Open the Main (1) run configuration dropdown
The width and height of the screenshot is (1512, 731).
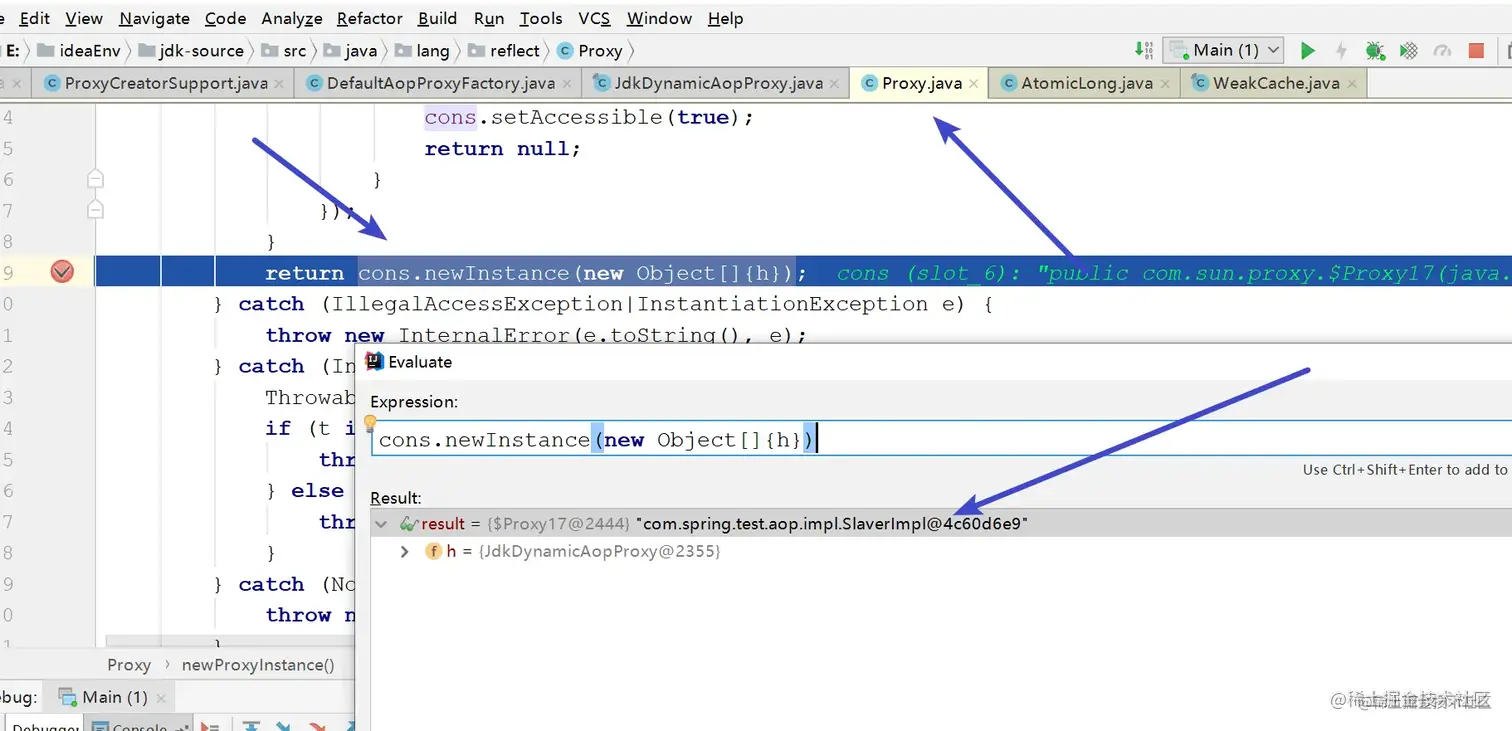pyautogui.click(x=1225, y=50)
